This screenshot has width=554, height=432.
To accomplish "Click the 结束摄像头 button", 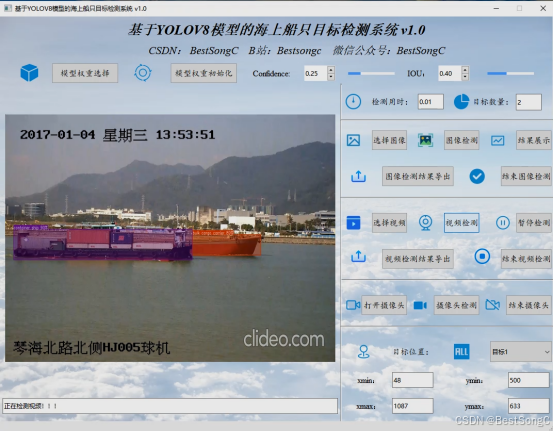I will tap(529, 305).
